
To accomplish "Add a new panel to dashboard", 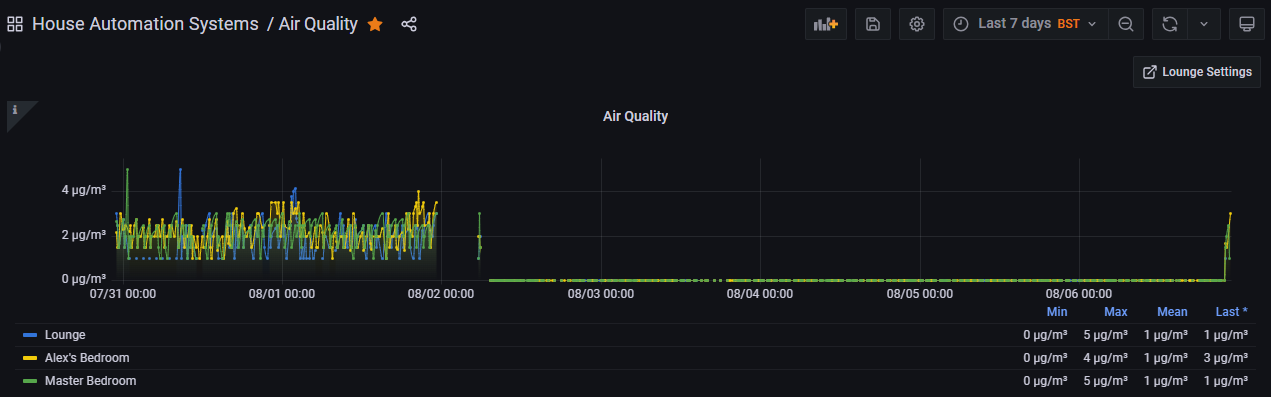I will tap(826, 24).
